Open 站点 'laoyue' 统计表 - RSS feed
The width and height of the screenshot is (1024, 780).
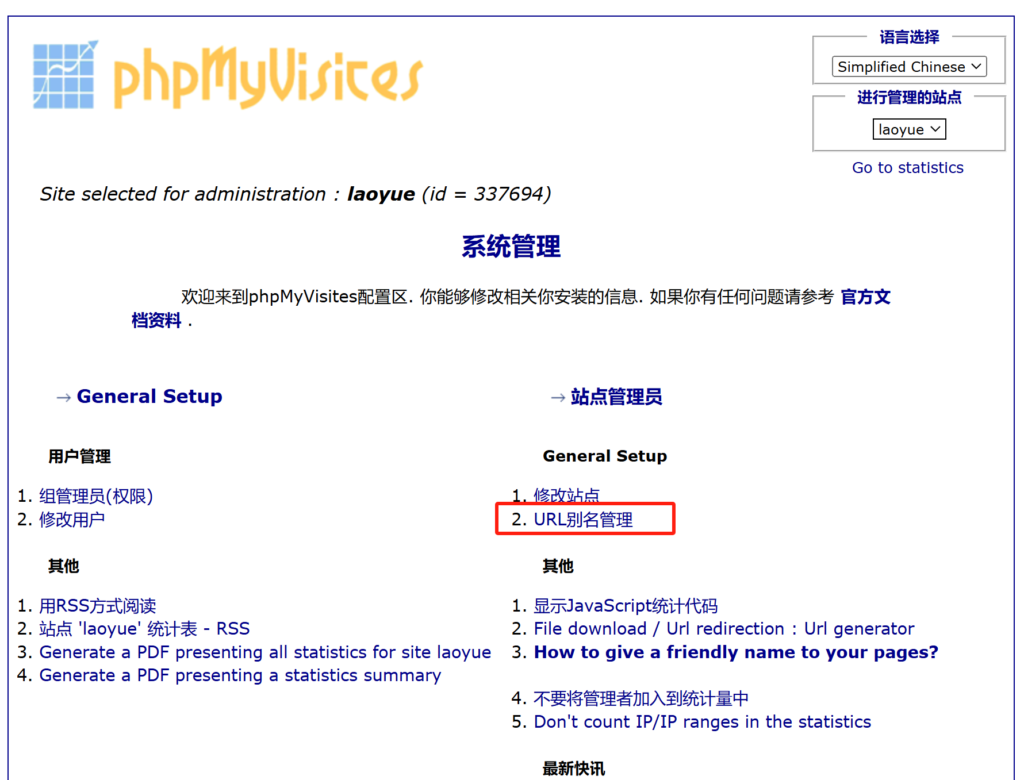[144, 629]
